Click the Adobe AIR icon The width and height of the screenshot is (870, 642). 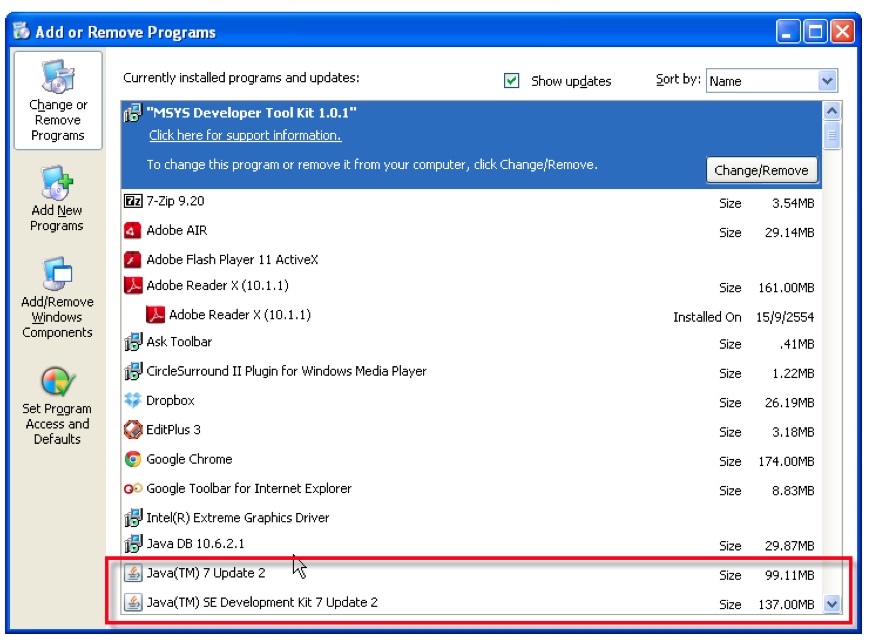point(133,230)
